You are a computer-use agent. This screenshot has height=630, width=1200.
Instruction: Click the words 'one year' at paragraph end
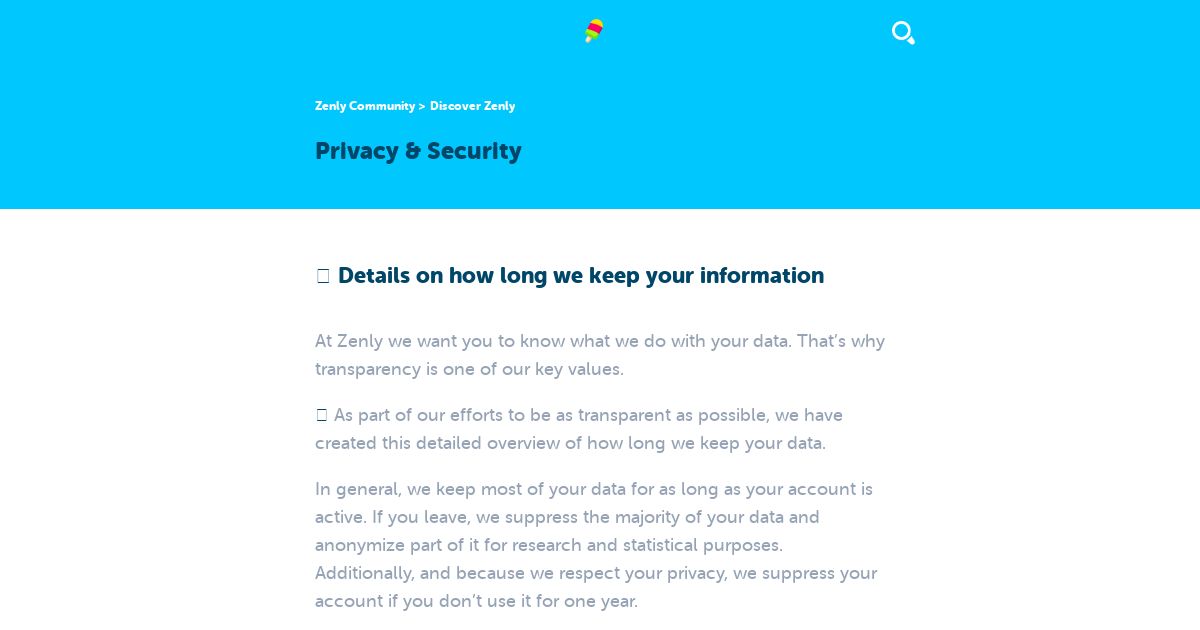602,601
